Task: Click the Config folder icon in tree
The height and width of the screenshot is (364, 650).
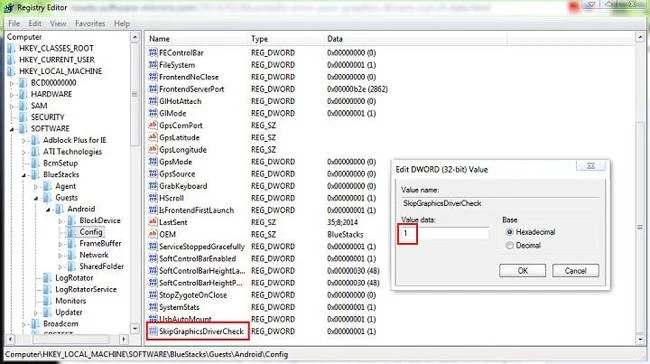Action: pos(71,232)
